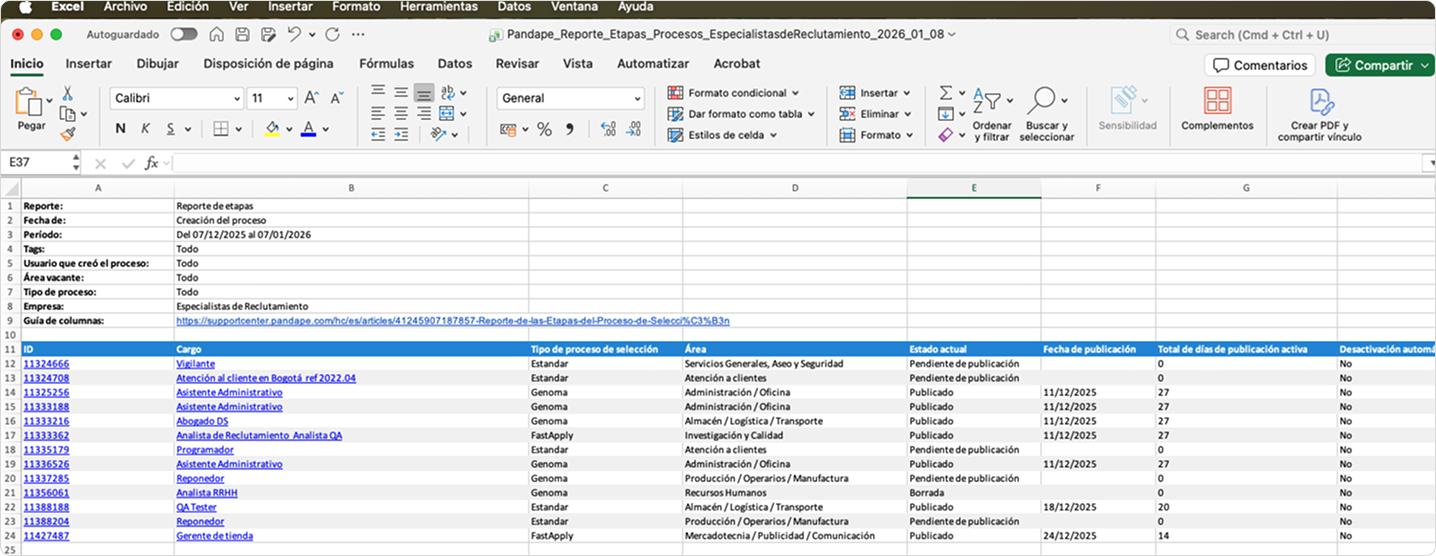Toggle bold formatting (N)
1436x556 pixels.
(121, 129)
